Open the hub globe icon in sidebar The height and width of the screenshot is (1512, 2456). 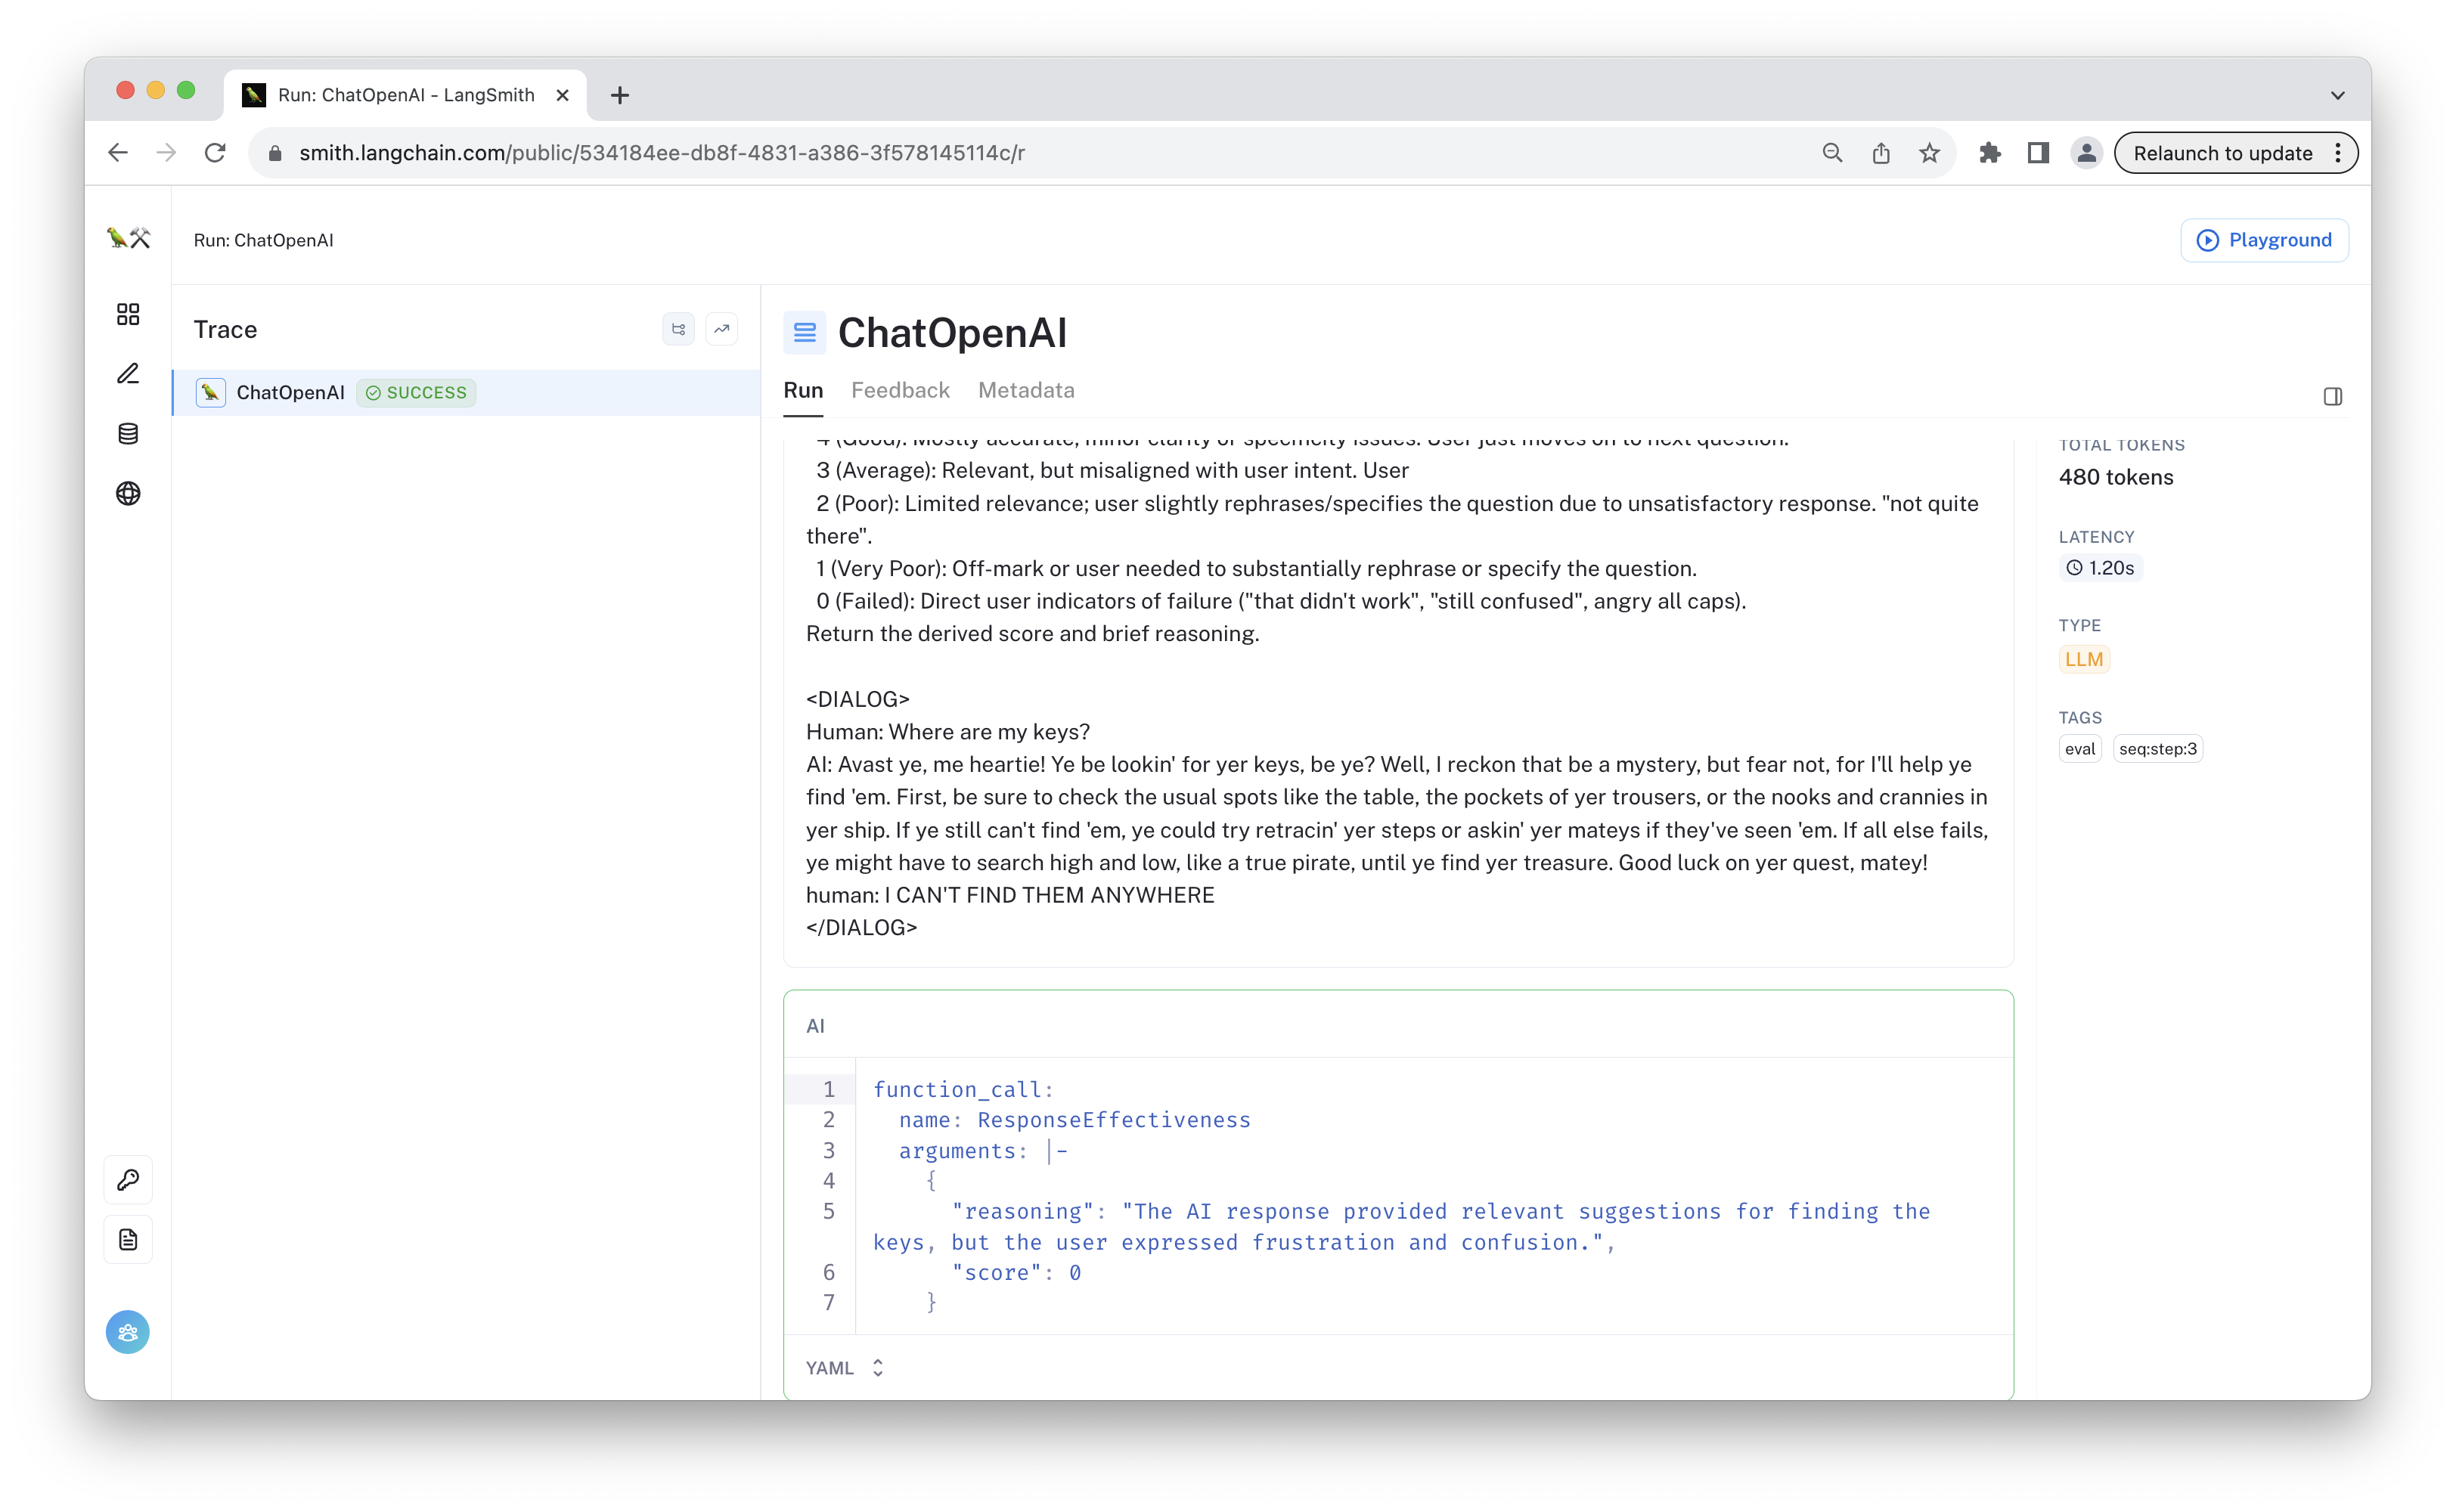[128, 494]
